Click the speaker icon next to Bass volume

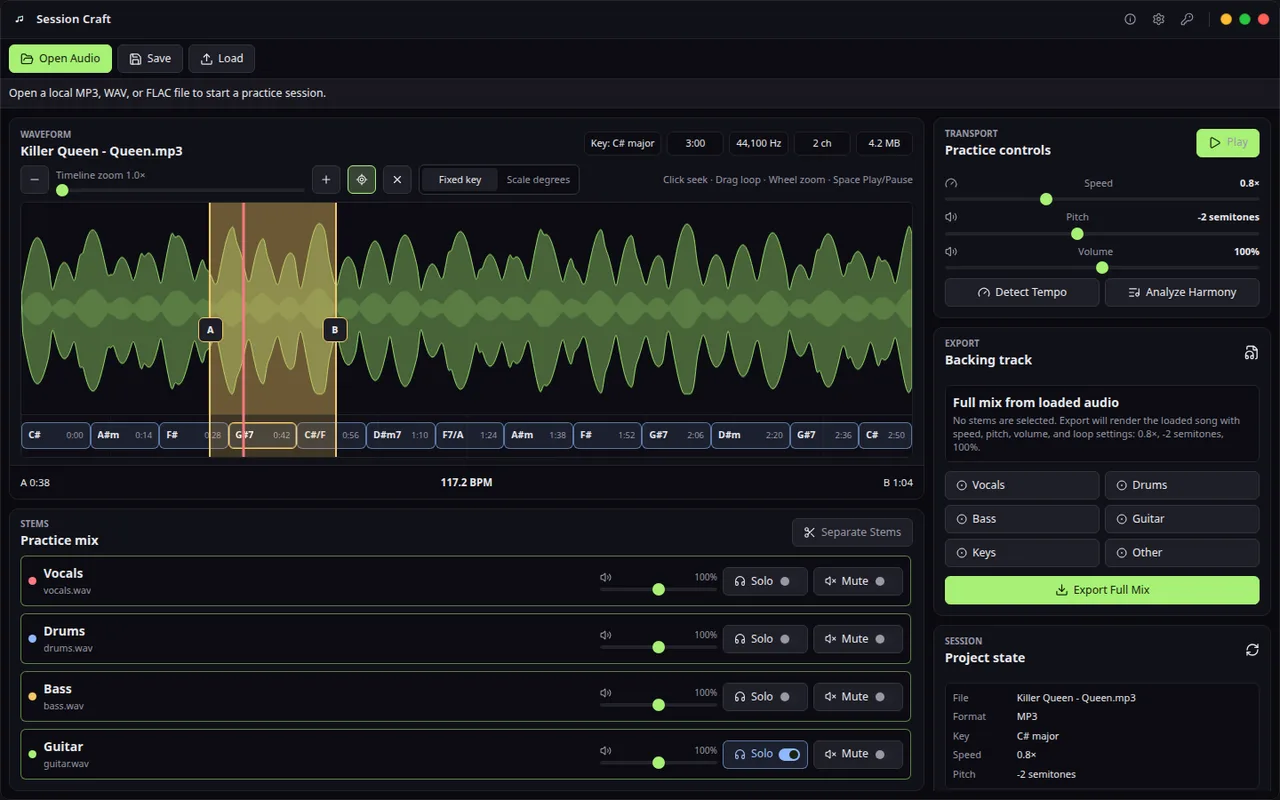point(605,693)
